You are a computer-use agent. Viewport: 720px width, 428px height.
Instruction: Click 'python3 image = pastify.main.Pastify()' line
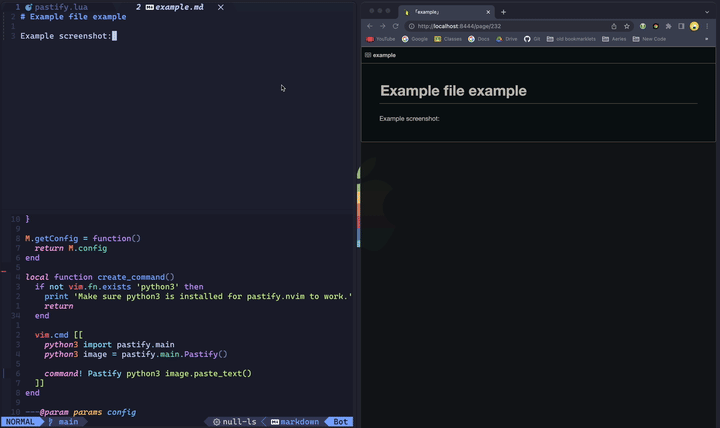click(x=136, y=354)
